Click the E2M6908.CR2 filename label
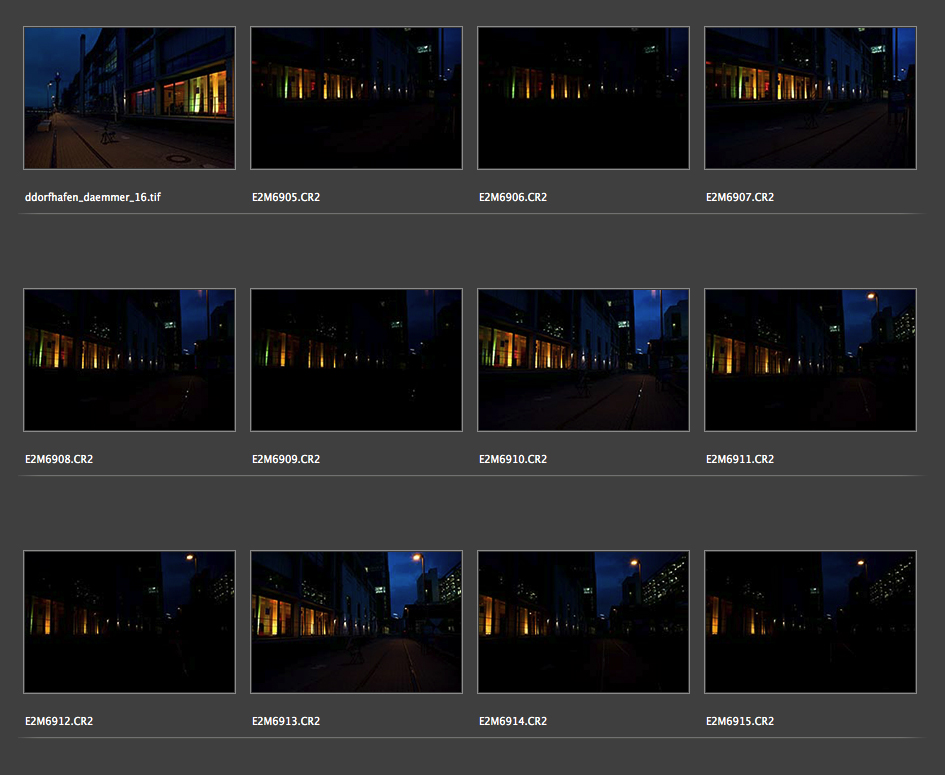This screenshot has height=775, width=945. [x=59, y=460]
